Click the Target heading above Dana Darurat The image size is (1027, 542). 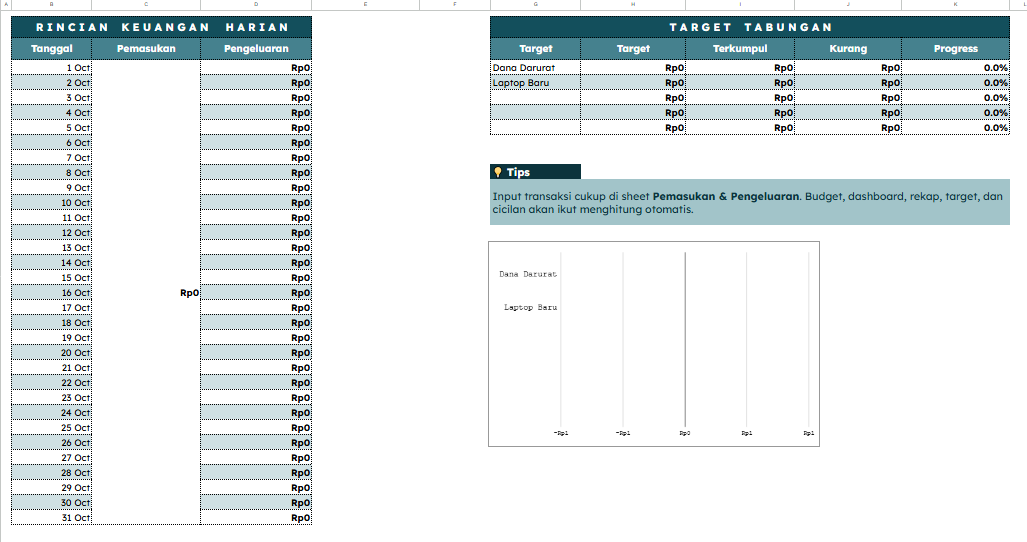[535, 48]
